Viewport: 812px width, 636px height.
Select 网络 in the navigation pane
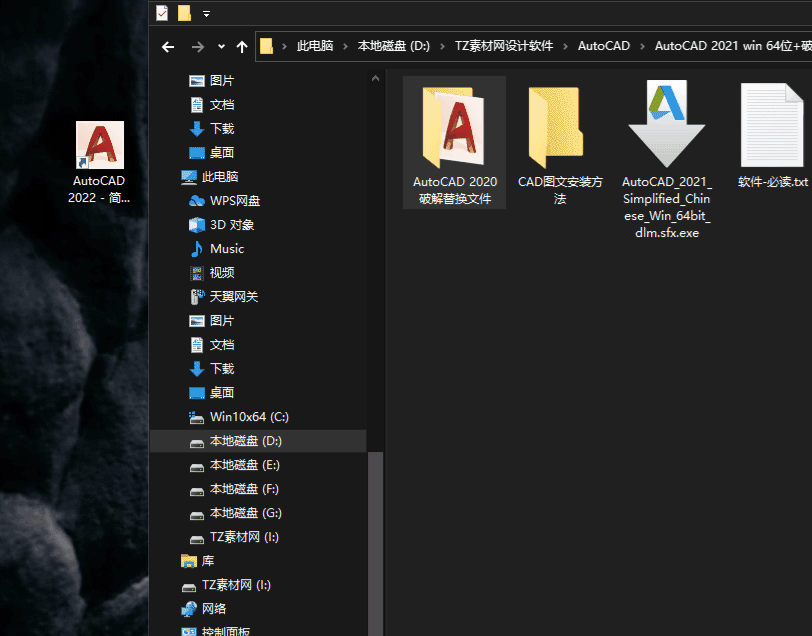(x=214, y=609)
